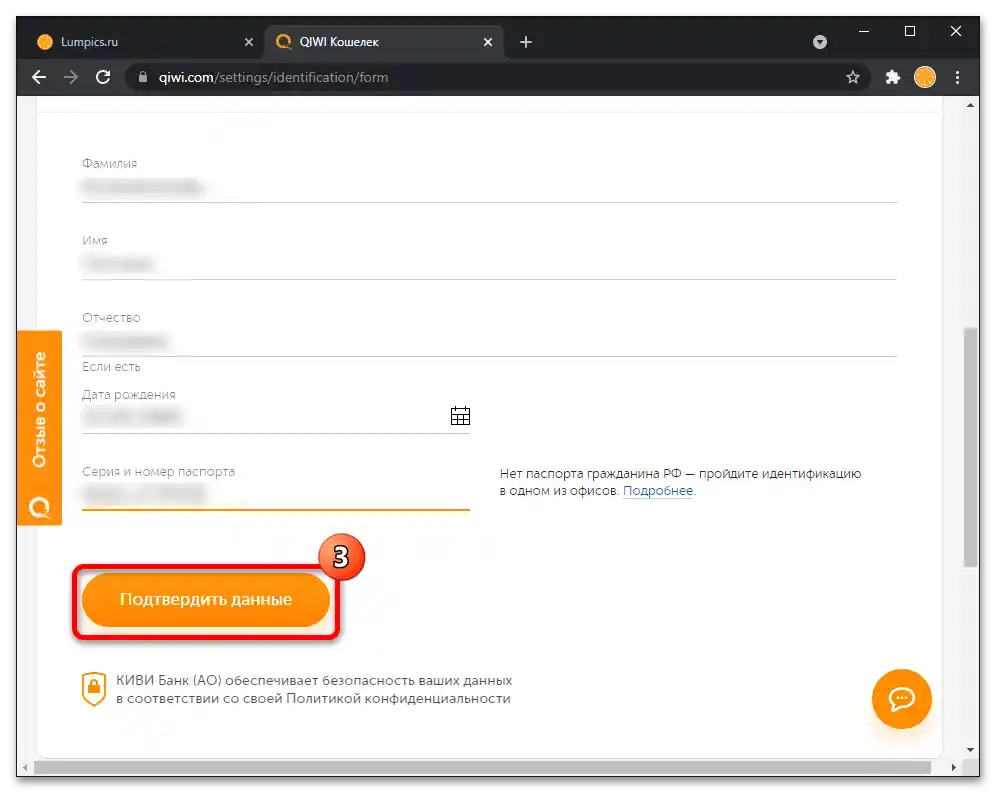Focus the passport series and number field
Viewport: 996px width, 793px height.
click(x=276, y=495)
